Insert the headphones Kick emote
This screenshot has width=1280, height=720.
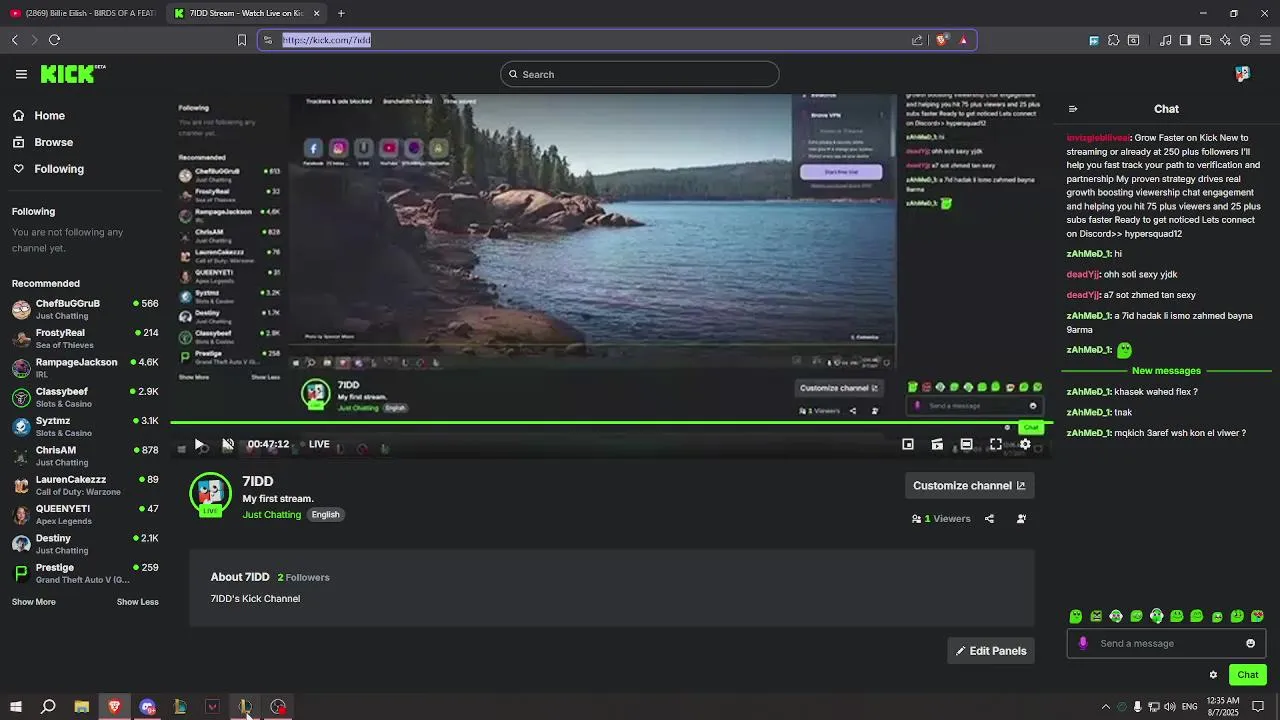pos(1156,616)
